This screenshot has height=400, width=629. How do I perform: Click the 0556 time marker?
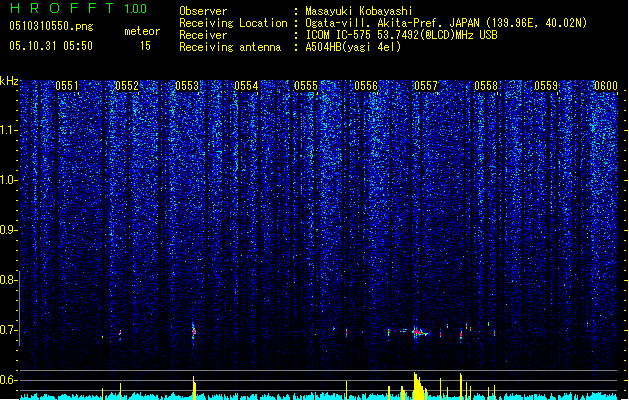(366, 86)
